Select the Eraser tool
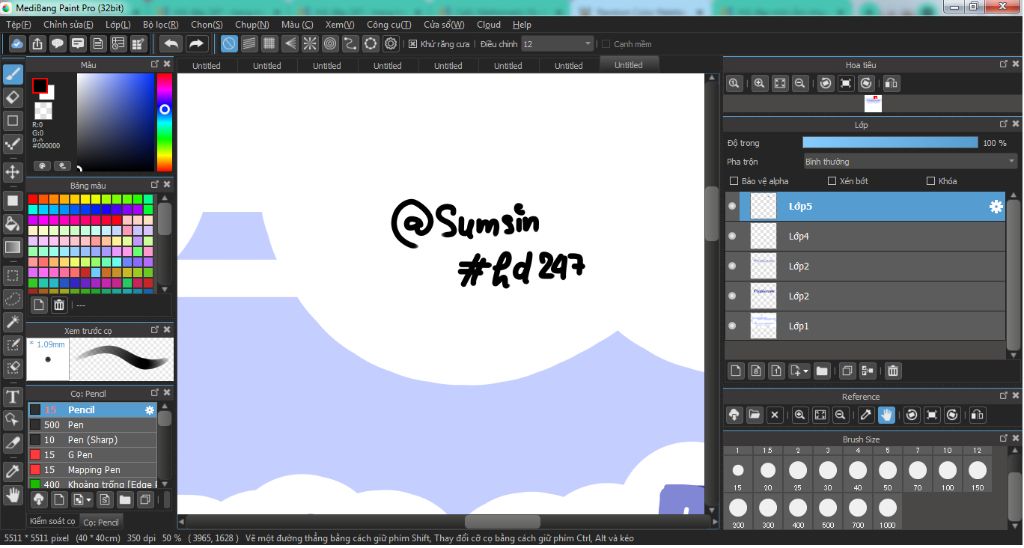Screen dimensions: 1024x548 click(12, 97)
